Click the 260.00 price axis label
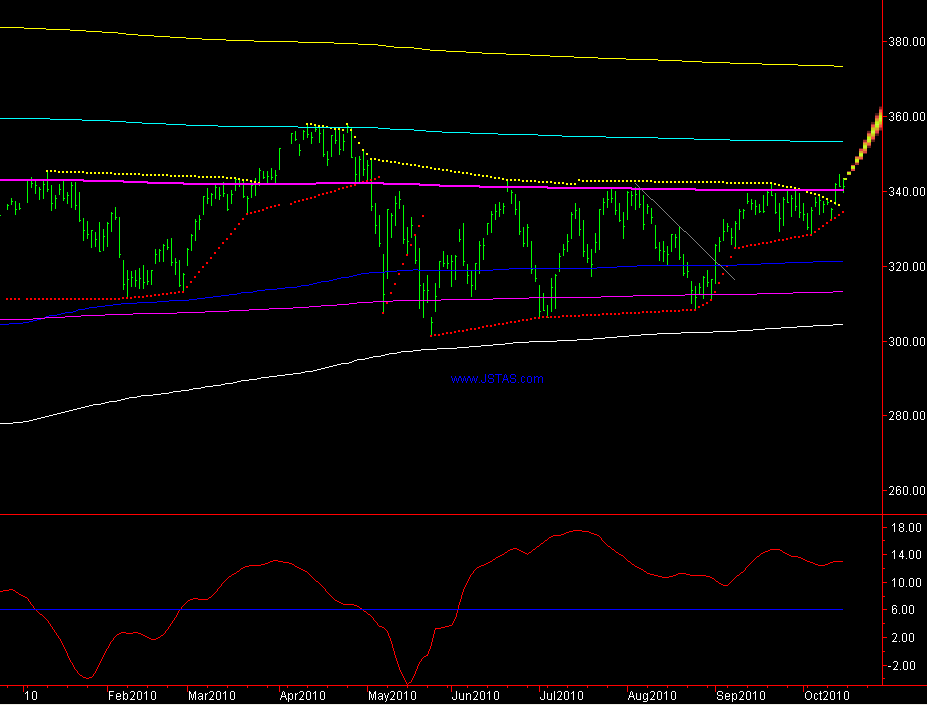The height and width of the screenshot is (705, 927). [x=904, y=491]
